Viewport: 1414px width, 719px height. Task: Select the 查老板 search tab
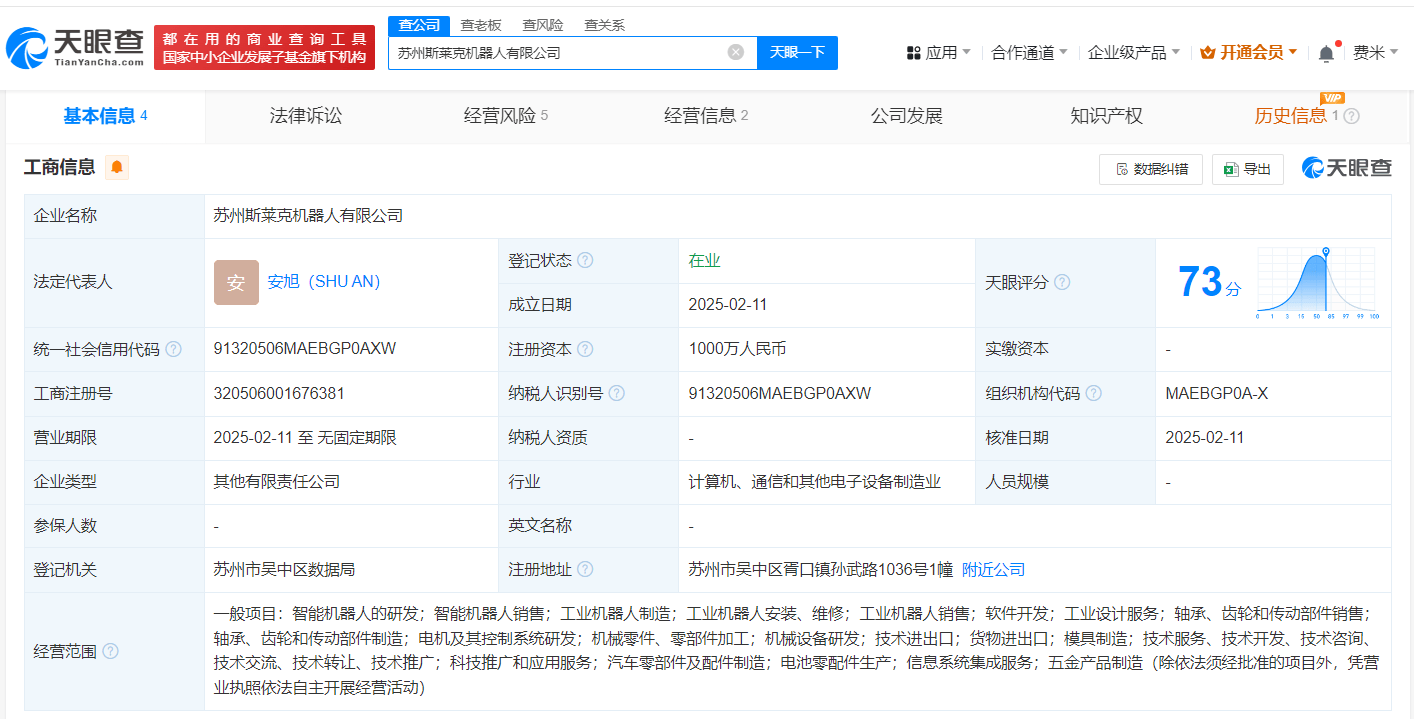pyautogui.click(x=481, y=25)
